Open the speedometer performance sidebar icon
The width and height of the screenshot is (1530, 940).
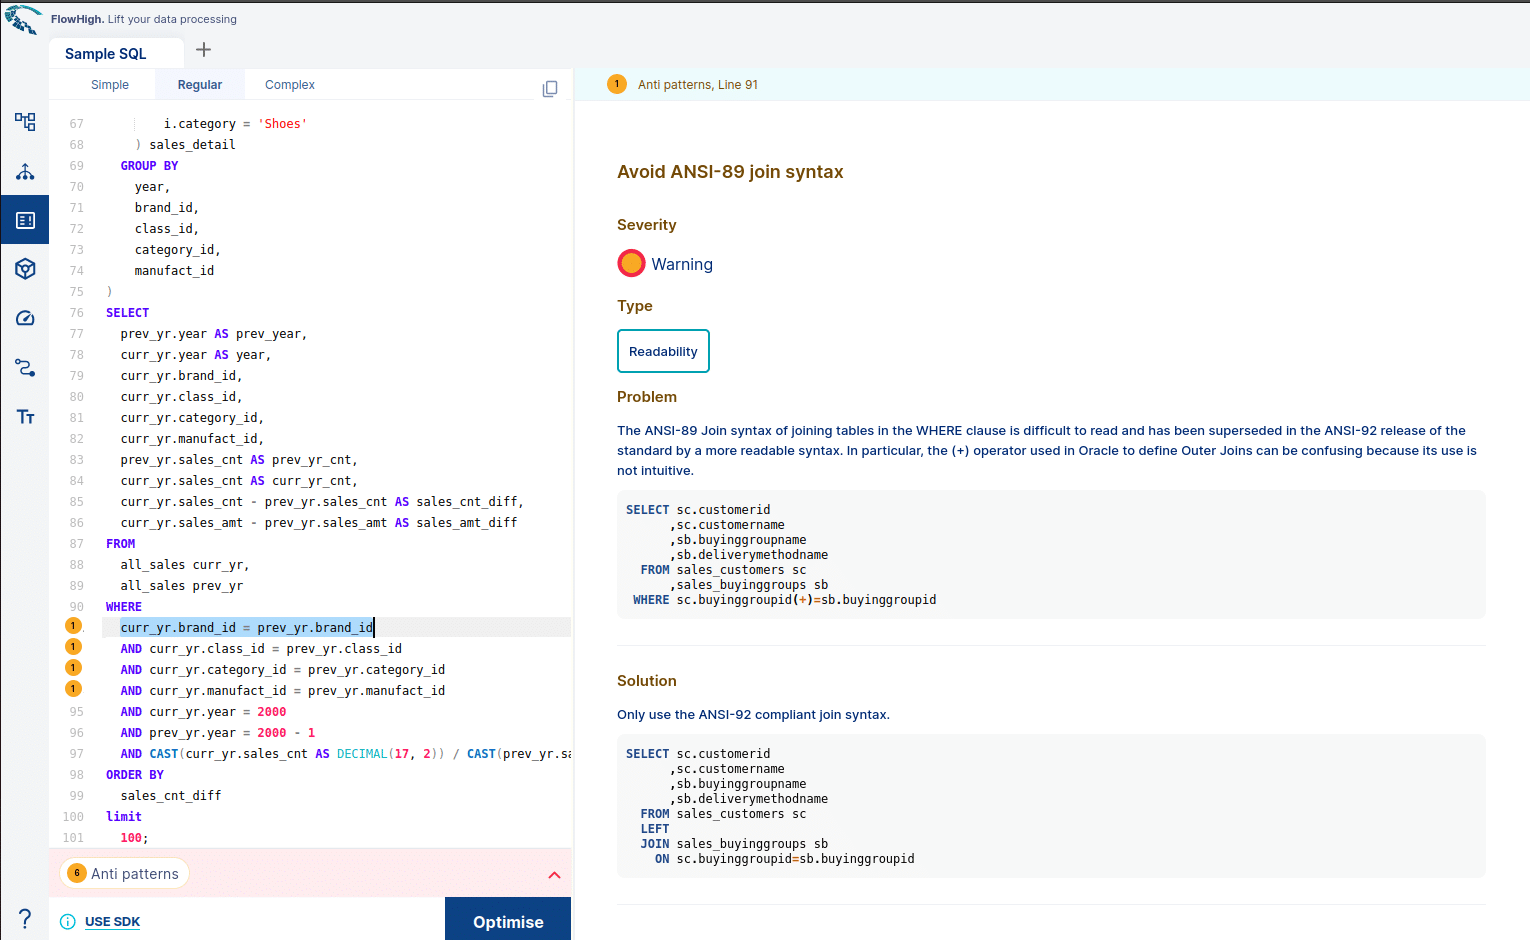coord(25,318)
